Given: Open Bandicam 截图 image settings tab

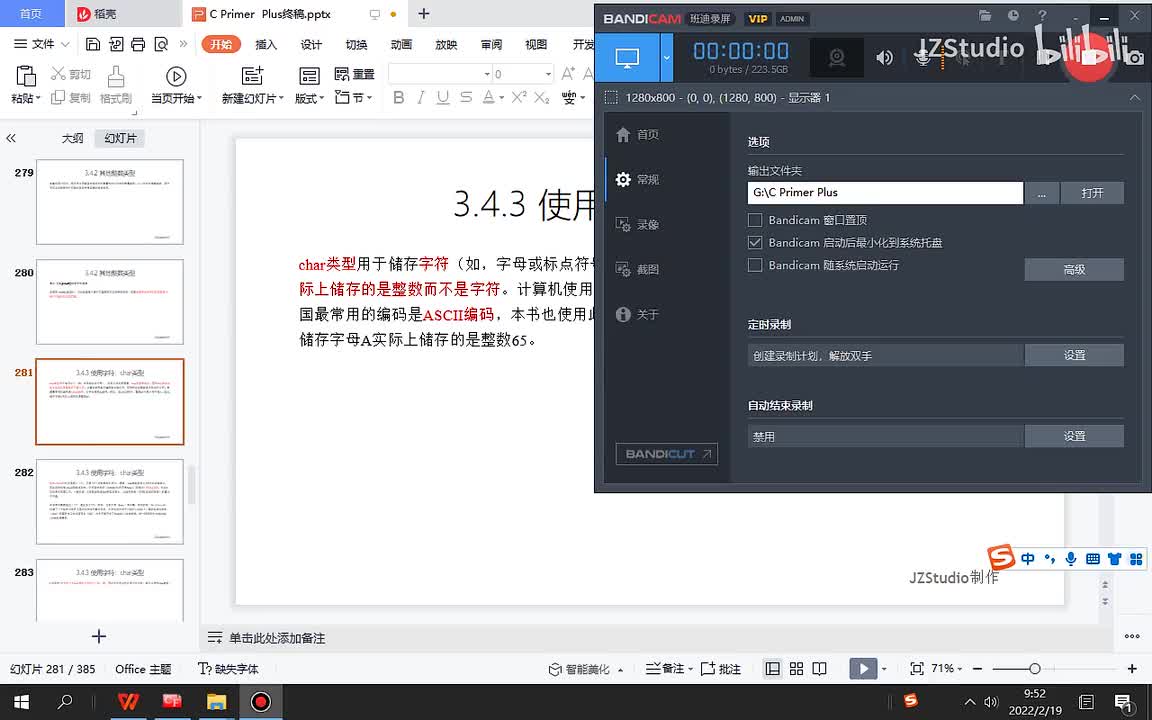Looking at the screenshot, I should 637,270.
